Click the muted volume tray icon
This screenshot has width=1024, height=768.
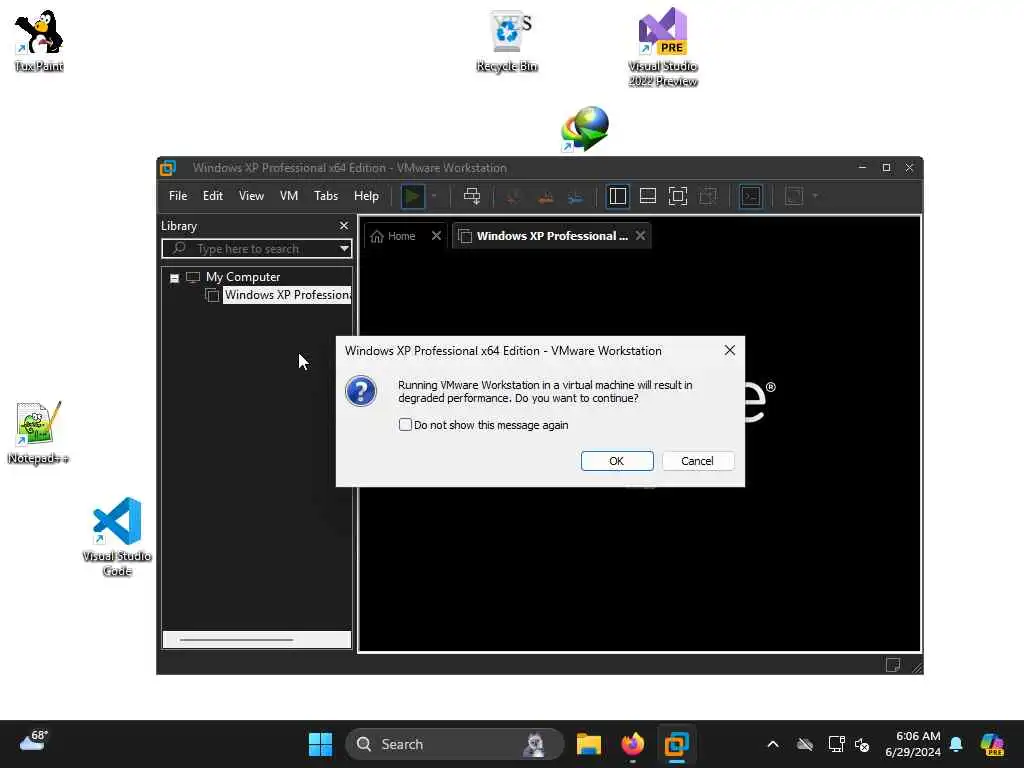click(862, 744)
